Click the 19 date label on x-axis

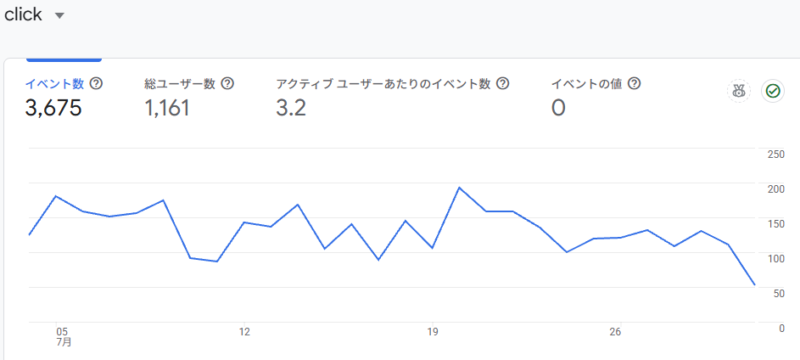[433, 332]
